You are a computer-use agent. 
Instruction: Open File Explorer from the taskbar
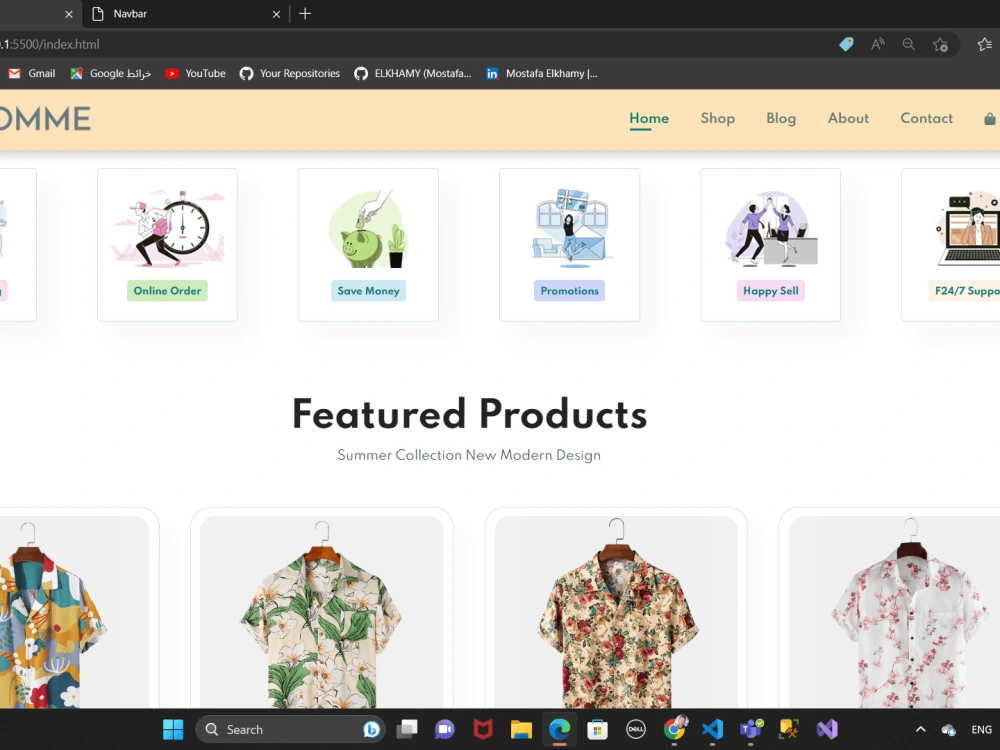[521, 729]
